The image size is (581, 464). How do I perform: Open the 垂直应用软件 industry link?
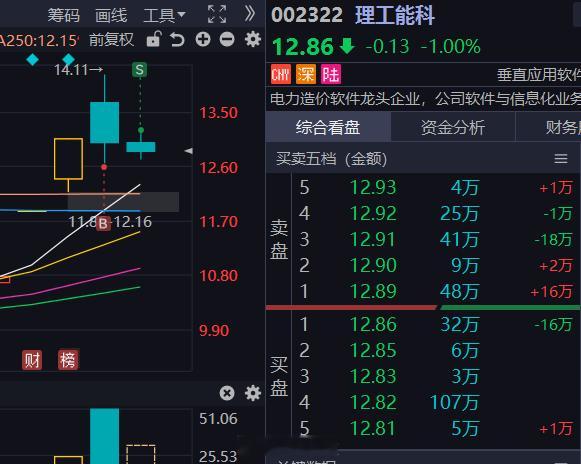click(539, 75)
